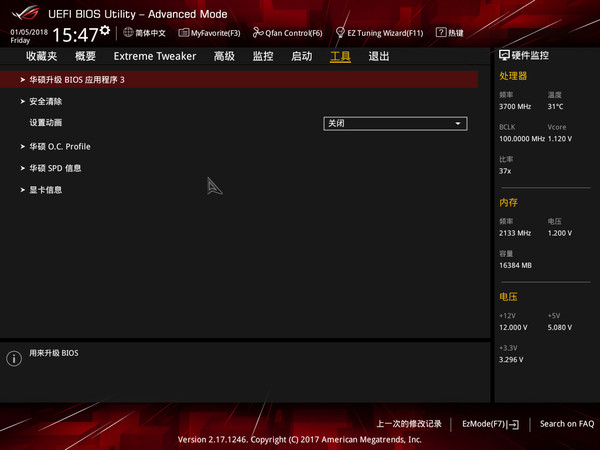The height and width of the screenshot is (450, 600).
Task: Open the 启动 tab
Action: [302, 56]
